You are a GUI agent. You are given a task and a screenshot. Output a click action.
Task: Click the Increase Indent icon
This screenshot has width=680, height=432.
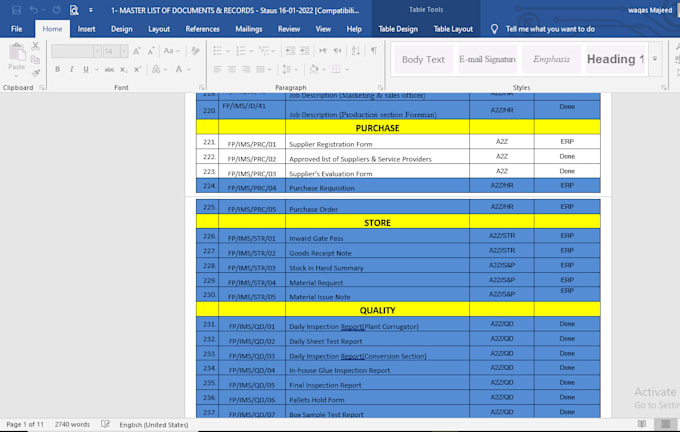305,51
